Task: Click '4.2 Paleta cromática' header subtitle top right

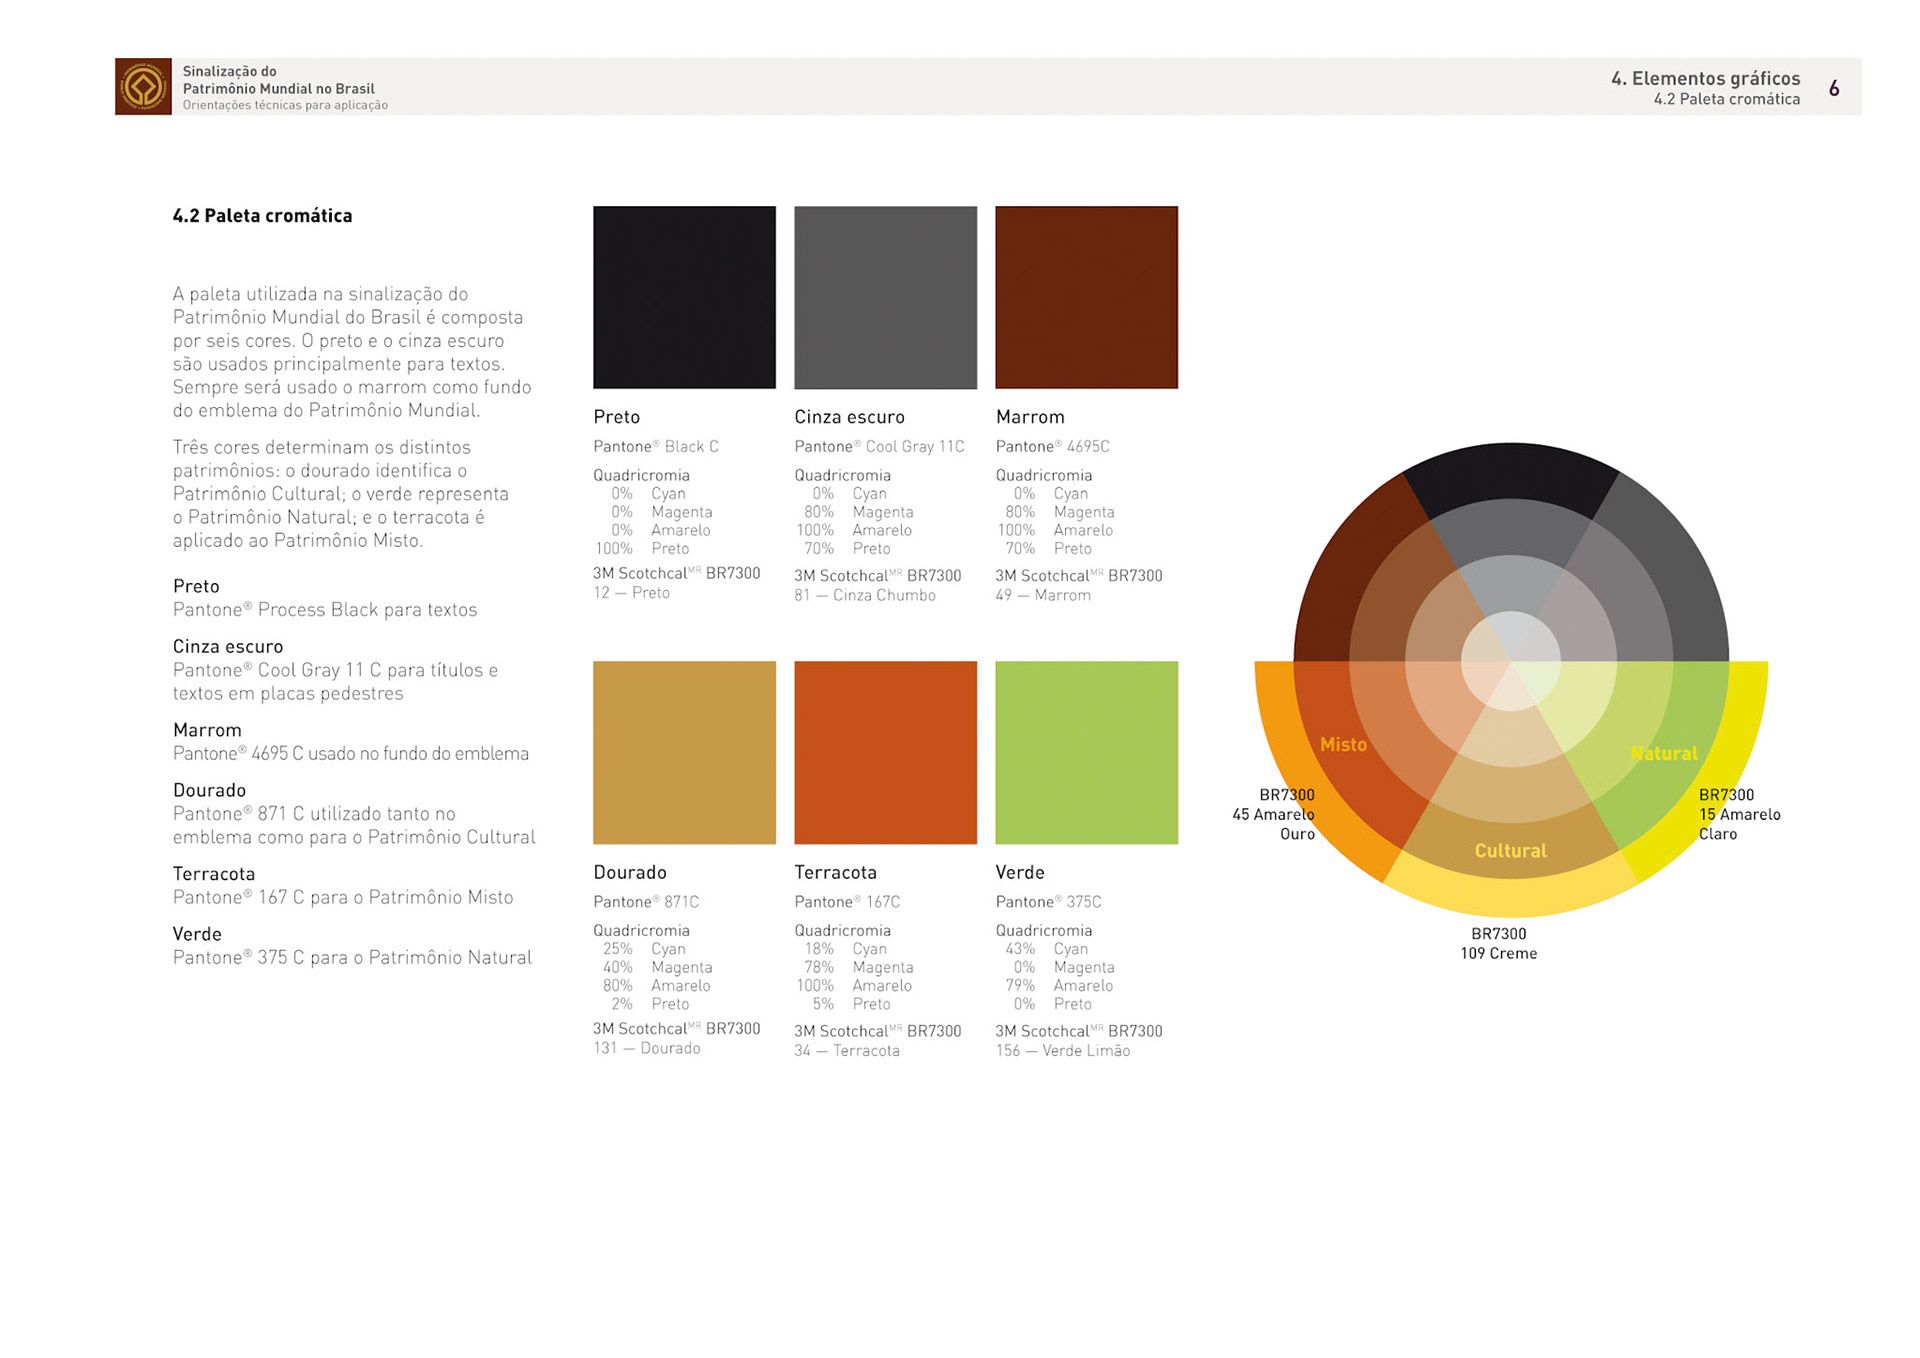Action: 1726,99
